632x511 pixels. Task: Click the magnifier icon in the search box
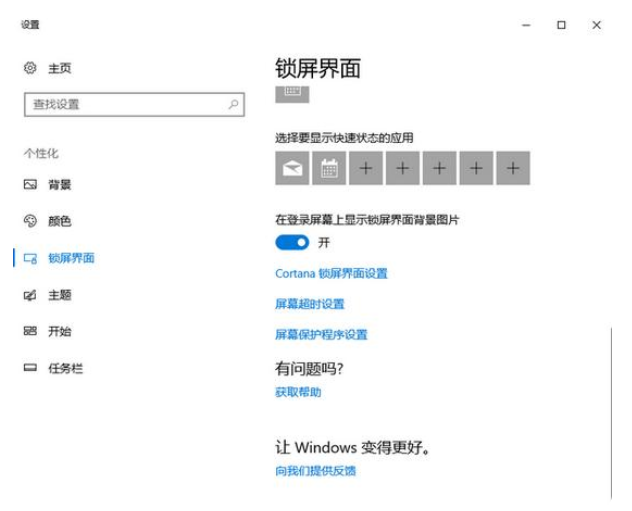234,103
